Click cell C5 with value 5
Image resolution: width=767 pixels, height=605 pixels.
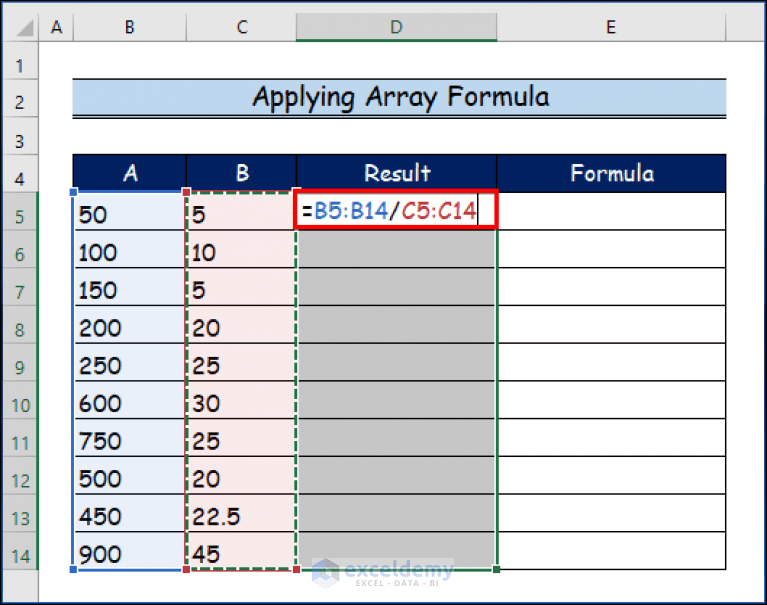tap(242, 211)
